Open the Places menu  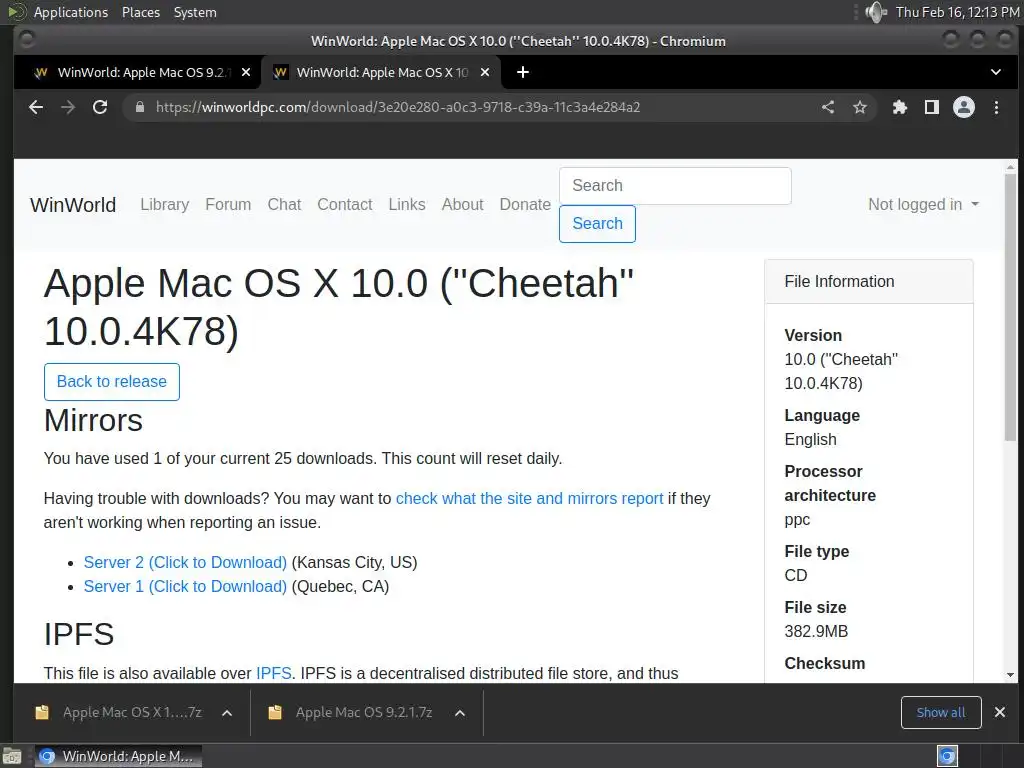point(141,12)
